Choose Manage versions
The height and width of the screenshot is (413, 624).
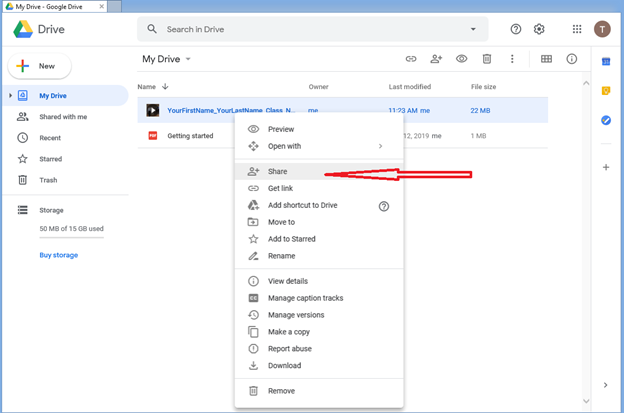pyautogui.click(x=319, y=315)
